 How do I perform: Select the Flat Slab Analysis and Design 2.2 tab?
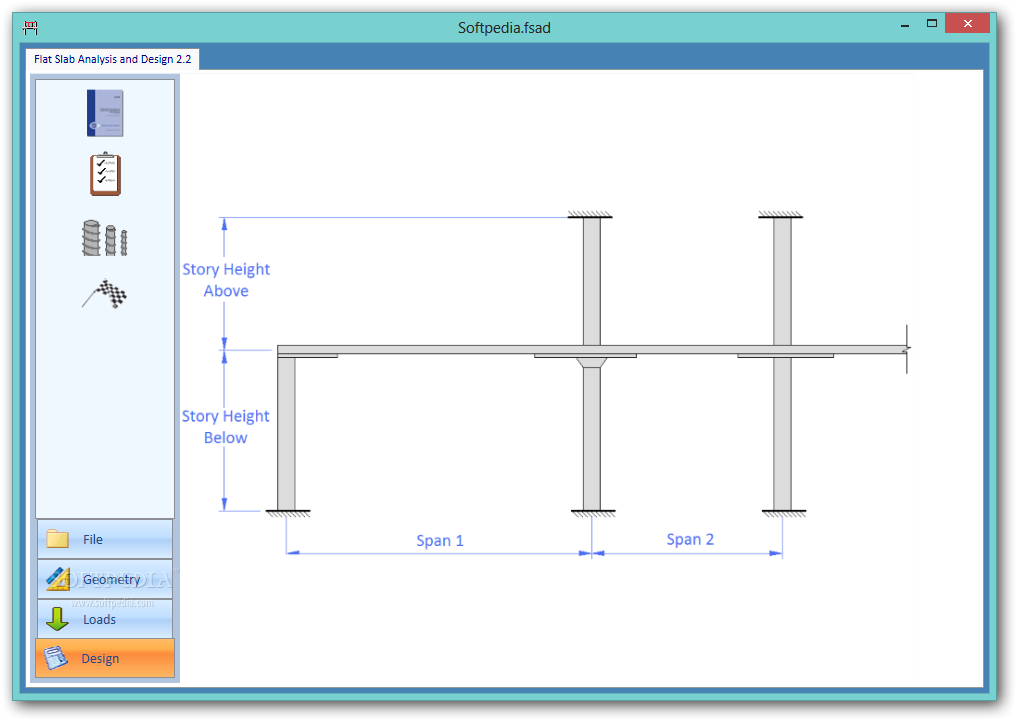(113, 59)
